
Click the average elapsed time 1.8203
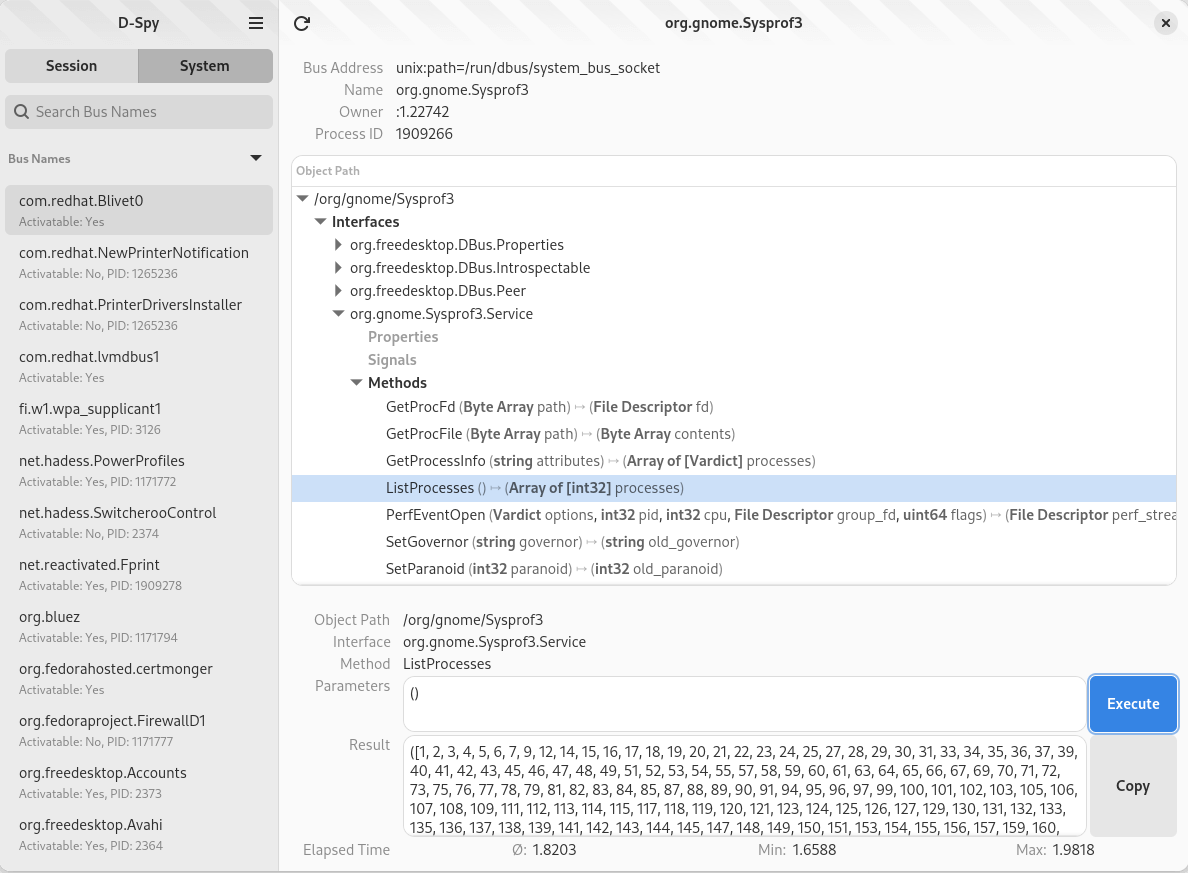555,850
